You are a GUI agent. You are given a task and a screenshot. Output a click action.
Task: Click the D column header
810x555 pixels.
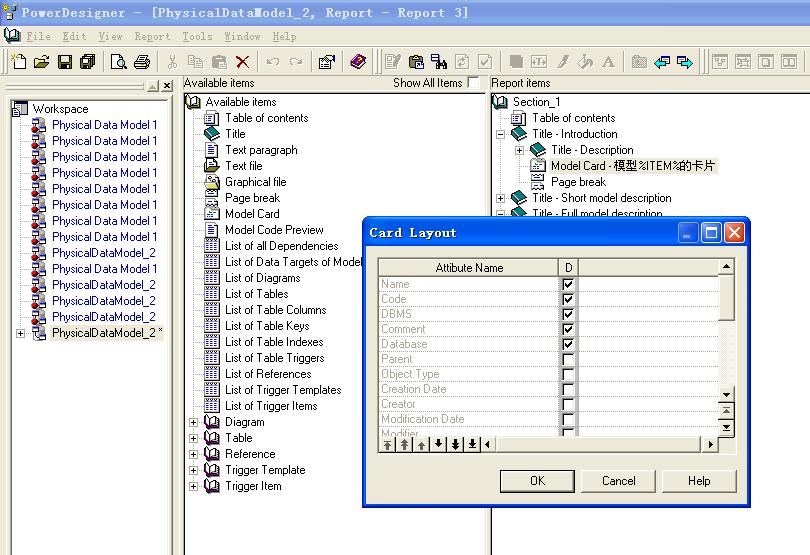568,268
